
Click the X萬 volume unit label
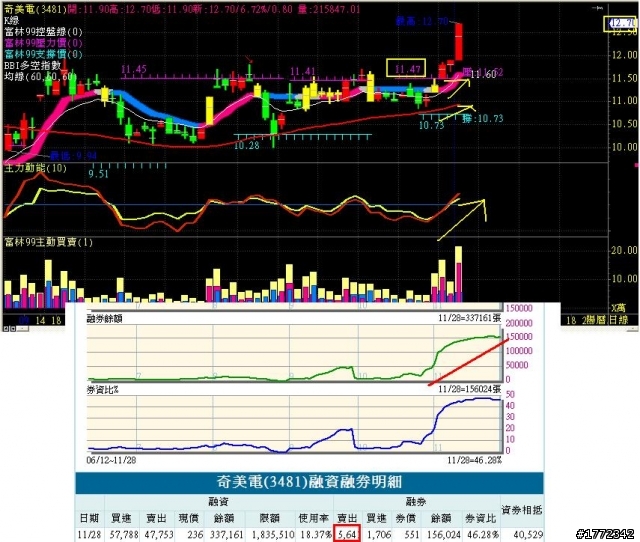pyautogui.click(x=618, y=308)
